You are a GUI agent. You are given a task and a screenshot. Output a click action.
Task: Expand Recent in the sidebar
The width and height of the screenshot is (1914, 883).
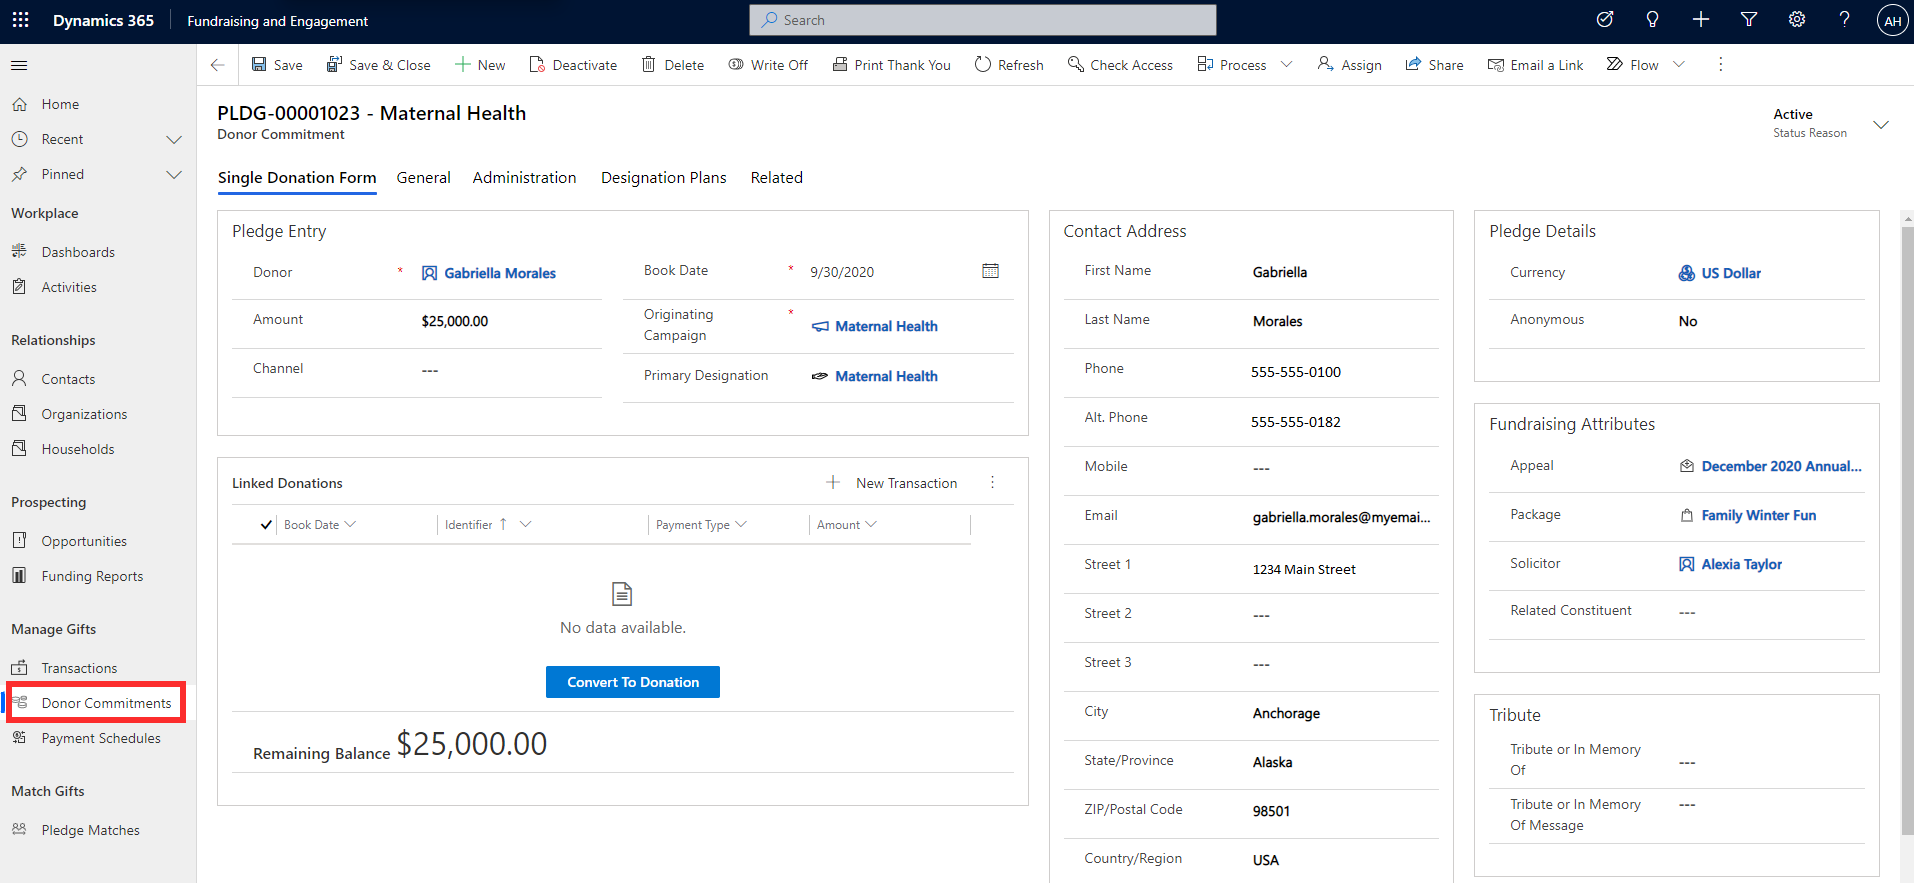pyautogui.click(x=173, y=139)
